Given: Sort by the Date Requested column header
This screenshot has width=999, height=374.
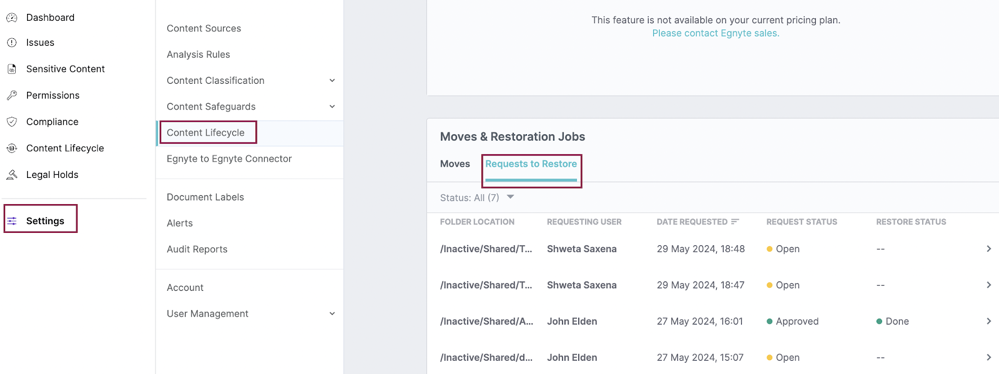Looking at the screenshot, I should [692, 222].
